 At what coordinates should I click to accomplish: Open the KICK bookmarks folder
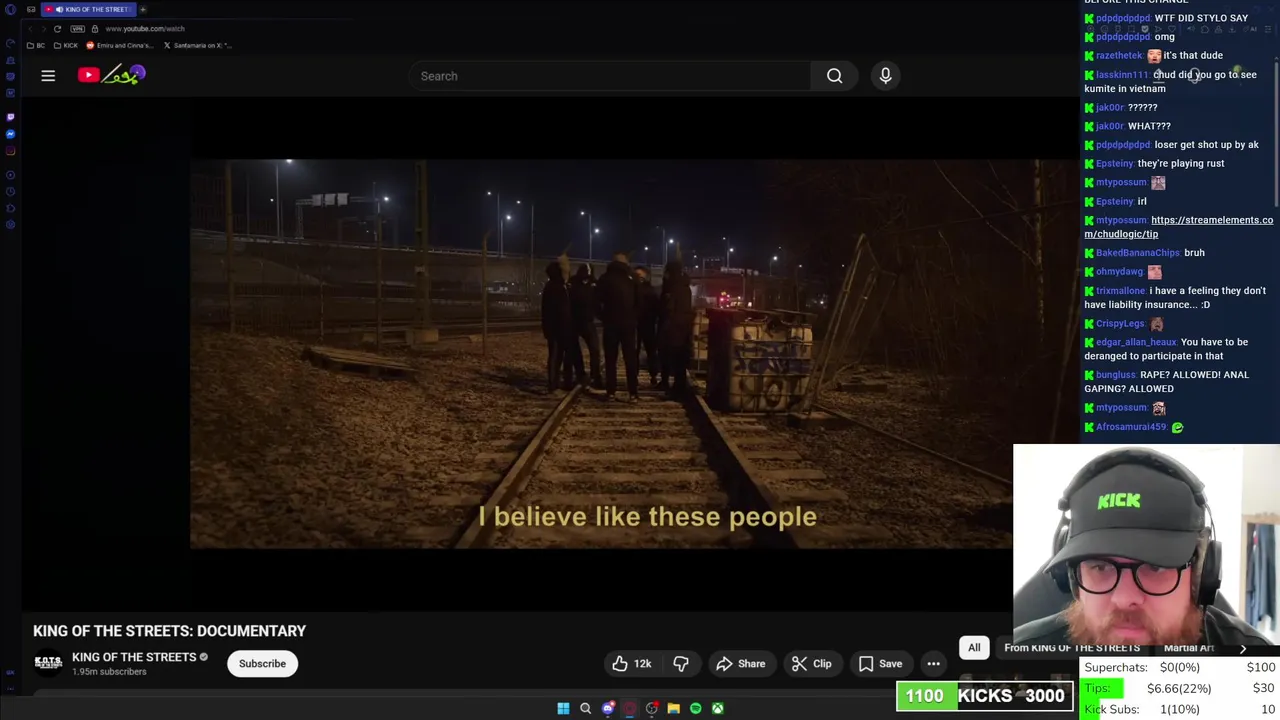click(65, 46)
